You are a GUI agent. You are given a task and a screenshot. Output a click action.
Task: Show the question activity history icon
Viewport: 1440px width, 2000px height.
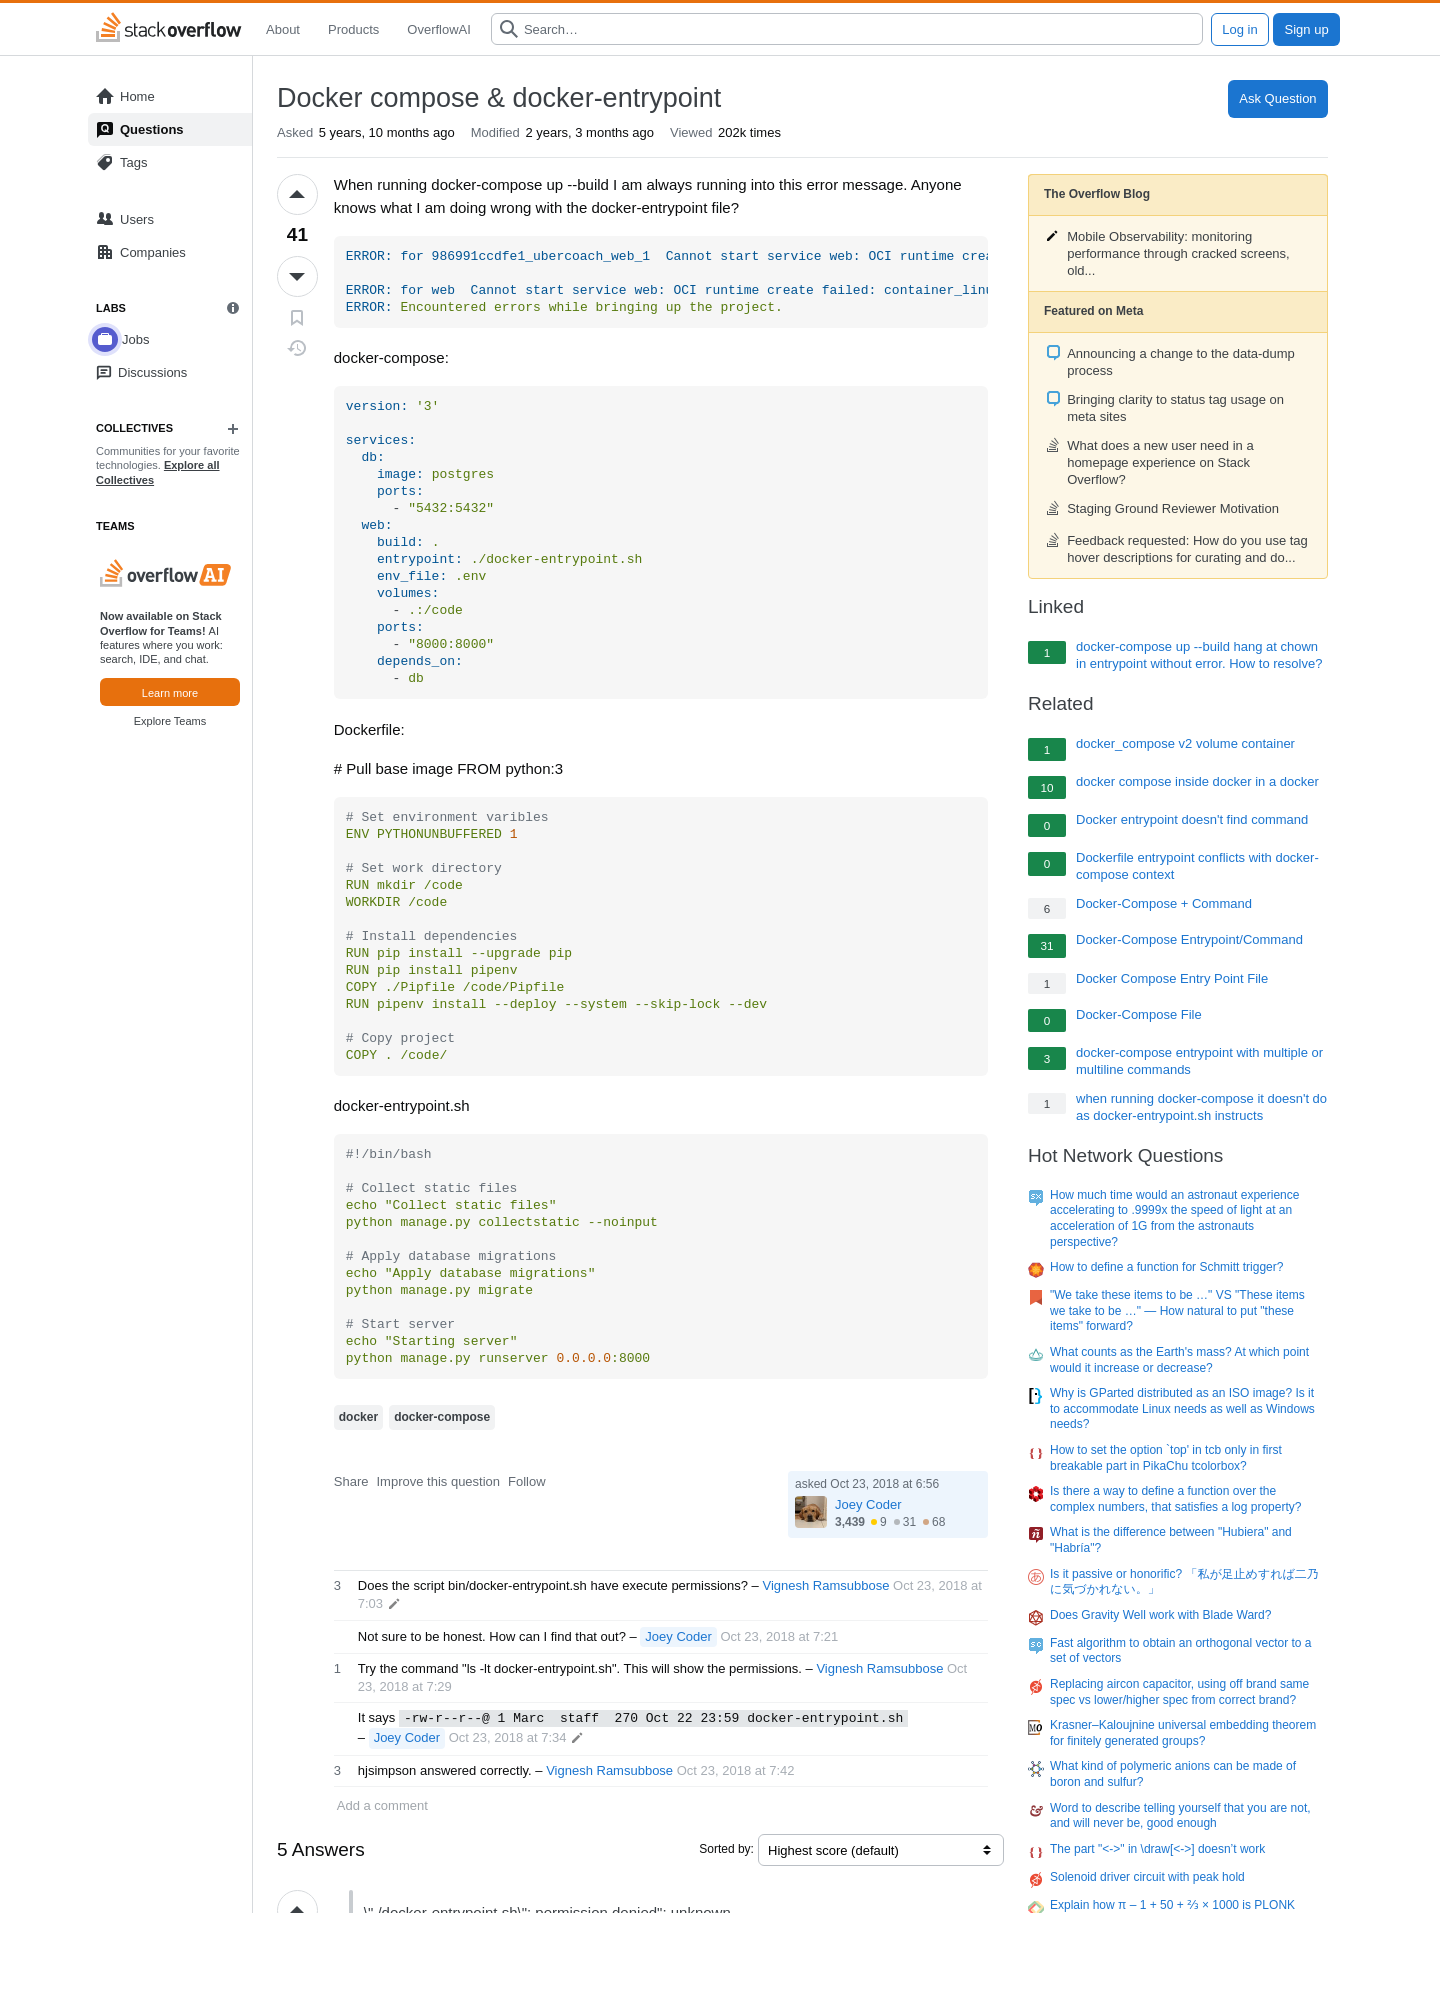tap(297, 348)
